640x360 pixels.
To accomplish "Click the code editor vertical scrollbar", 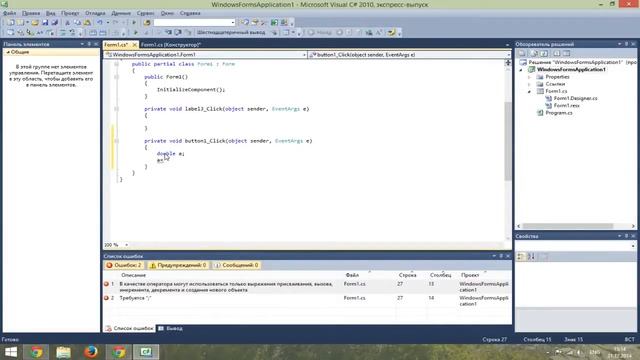I will [508, 141].
